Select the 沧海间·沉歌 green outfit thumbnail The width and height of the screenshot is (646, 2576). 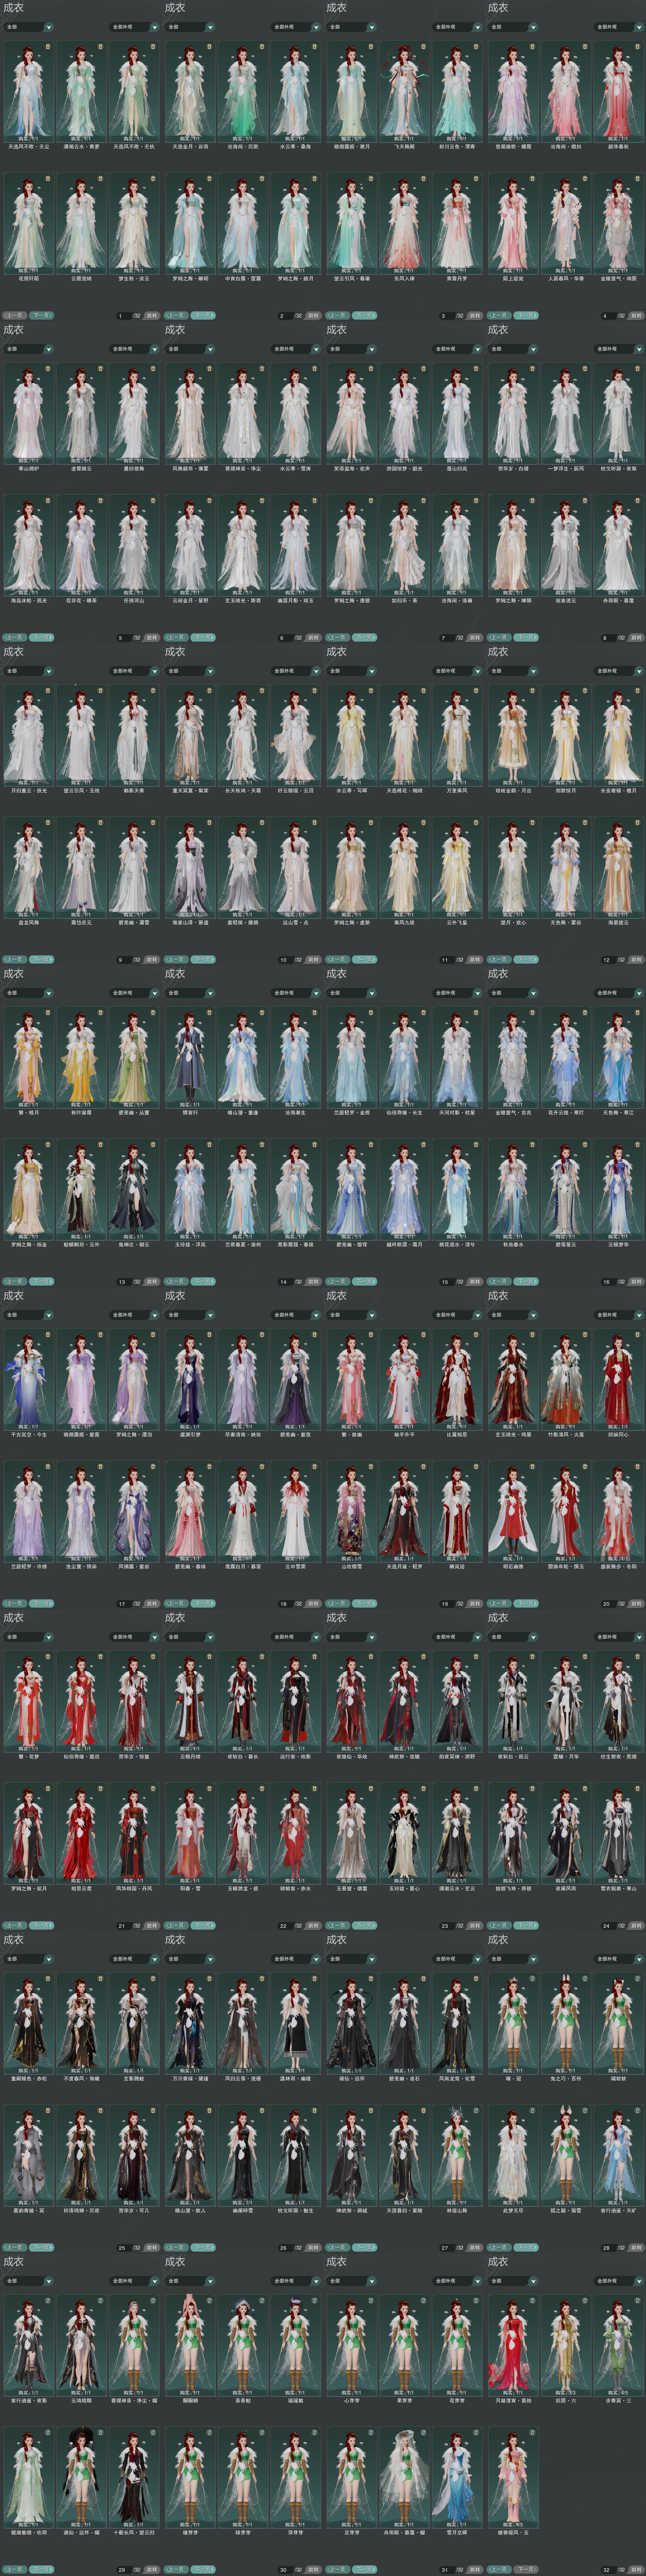(243, 91)
